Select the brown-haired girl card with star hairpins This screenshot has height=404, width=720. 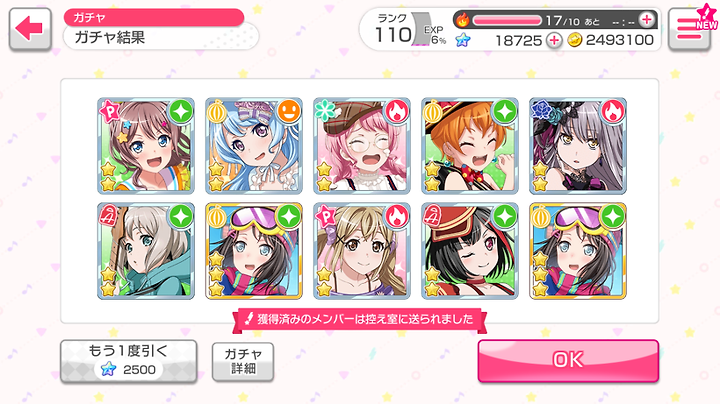[x=146, y=146]
